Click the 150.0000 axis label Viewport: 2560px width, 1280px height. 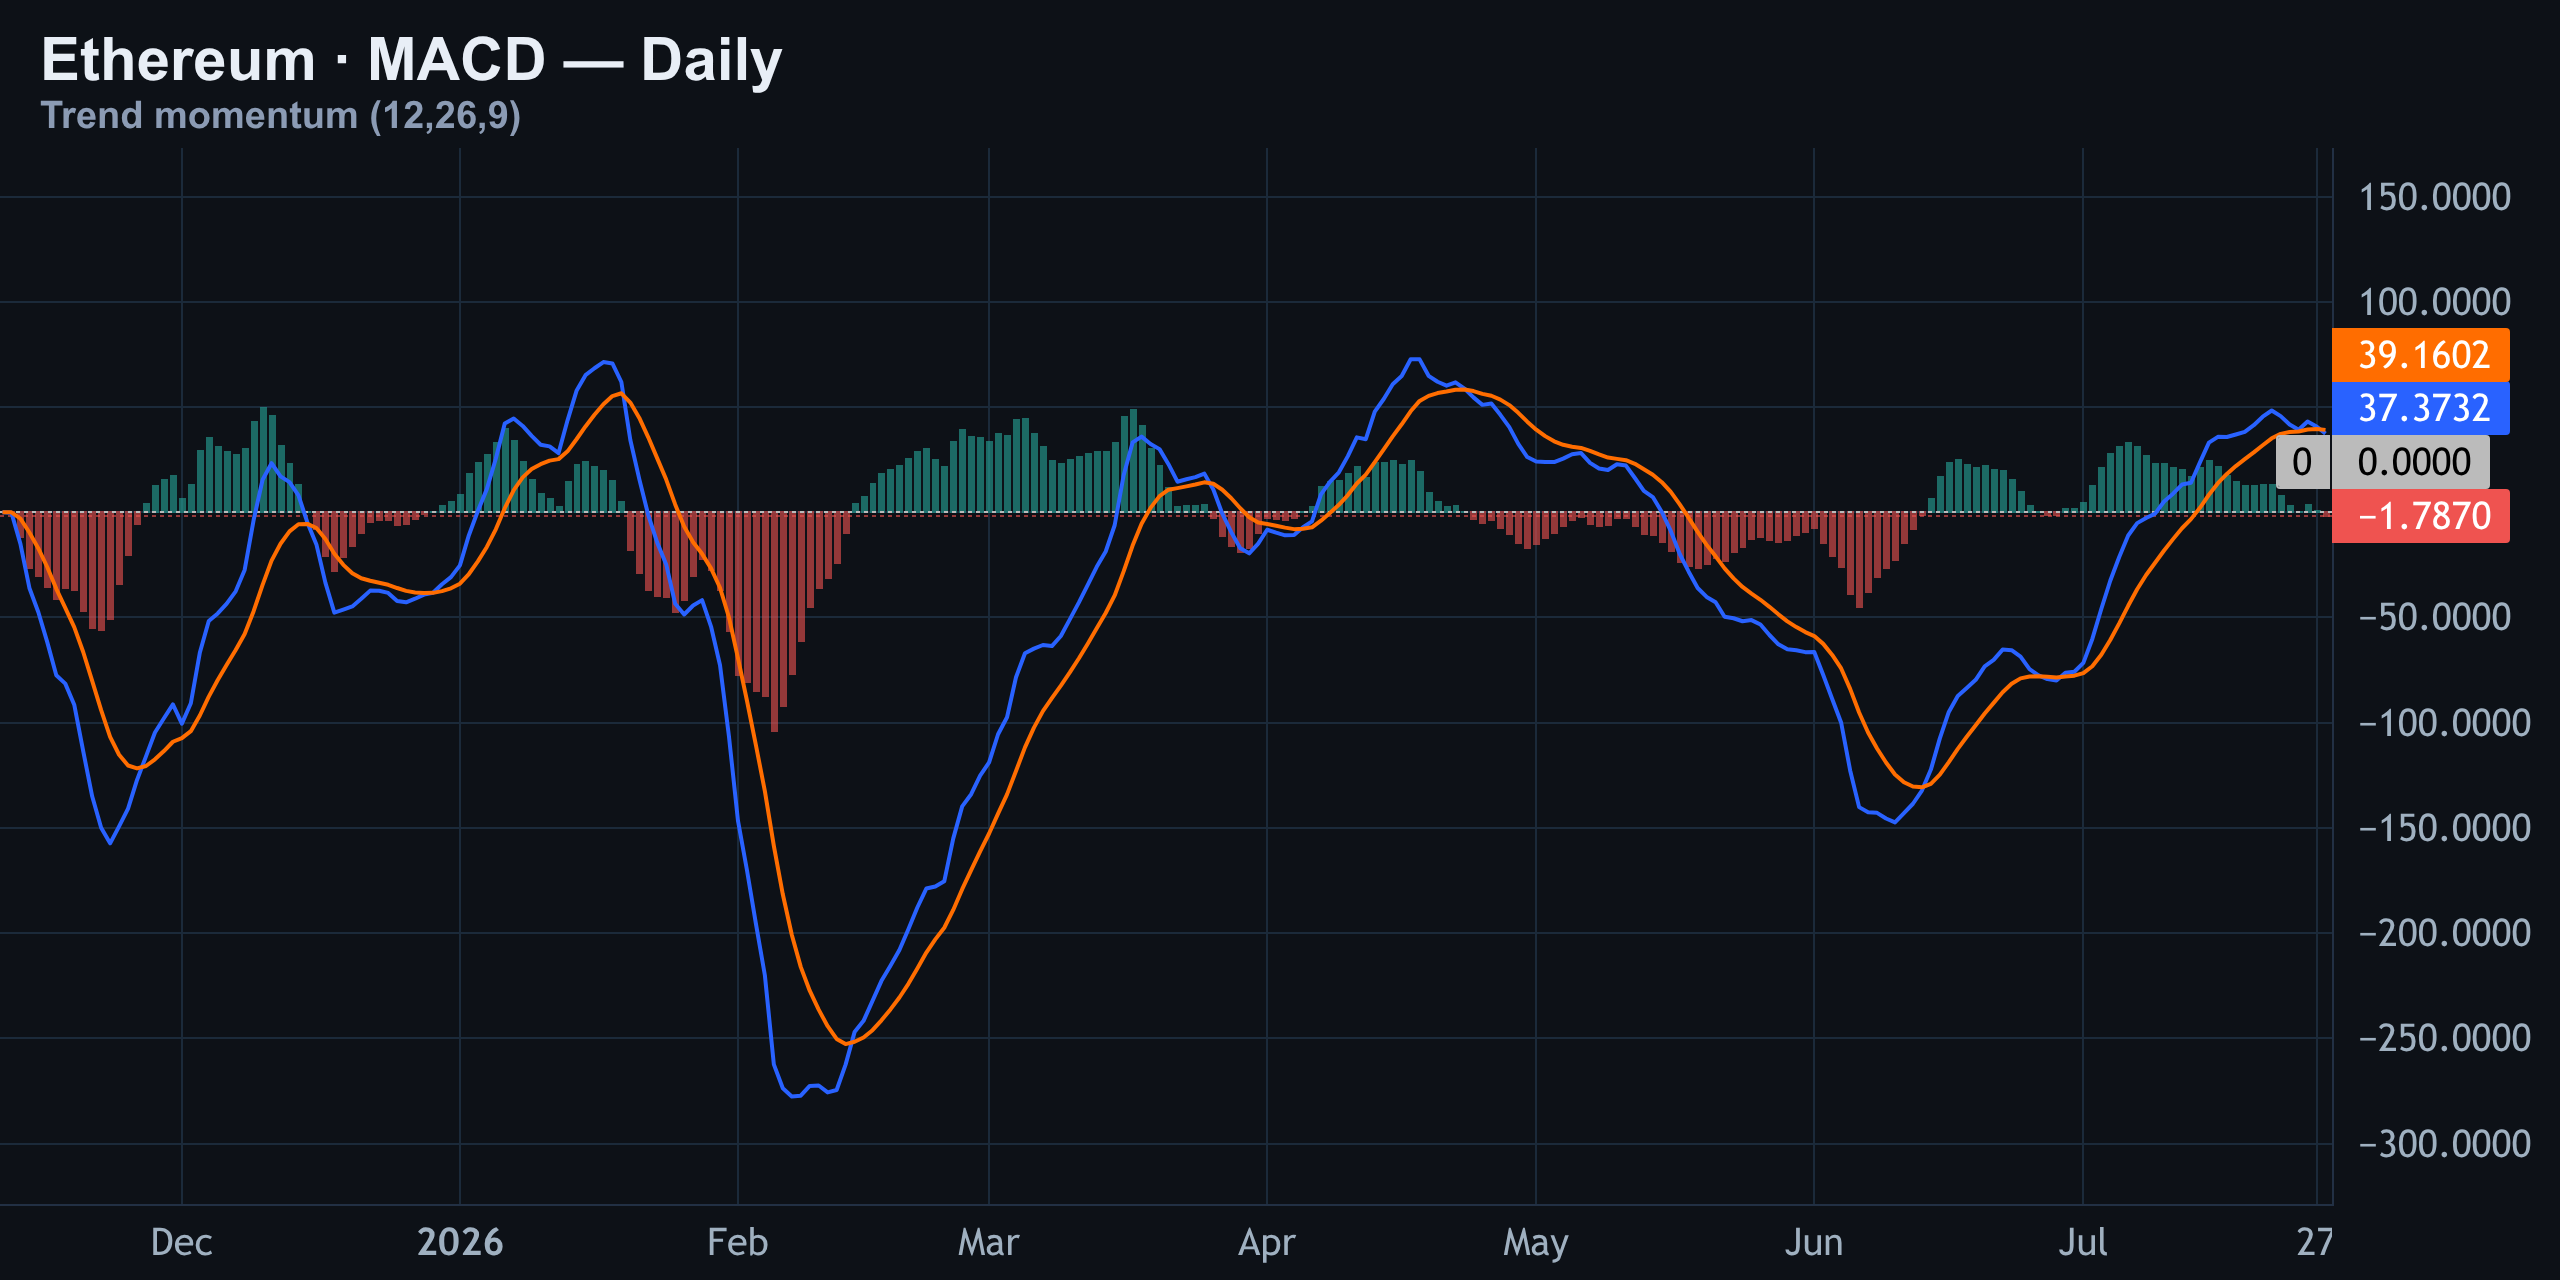(2435, 197)
